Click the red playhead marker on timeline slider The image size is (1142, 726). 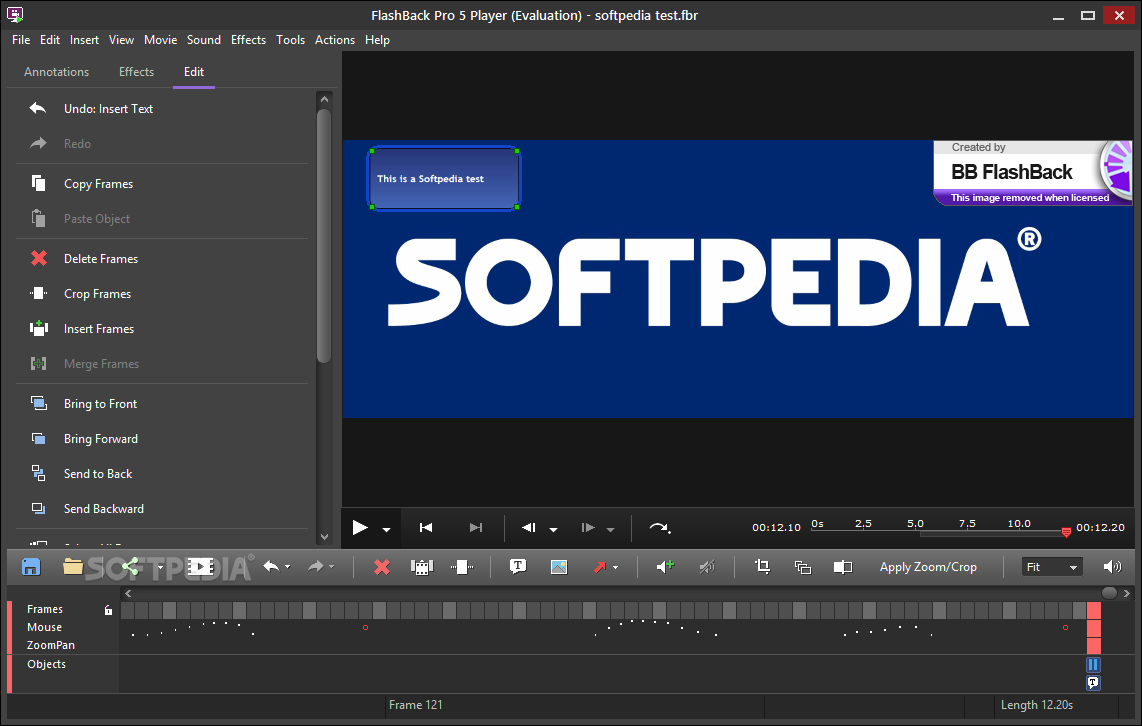[1066, 532]
